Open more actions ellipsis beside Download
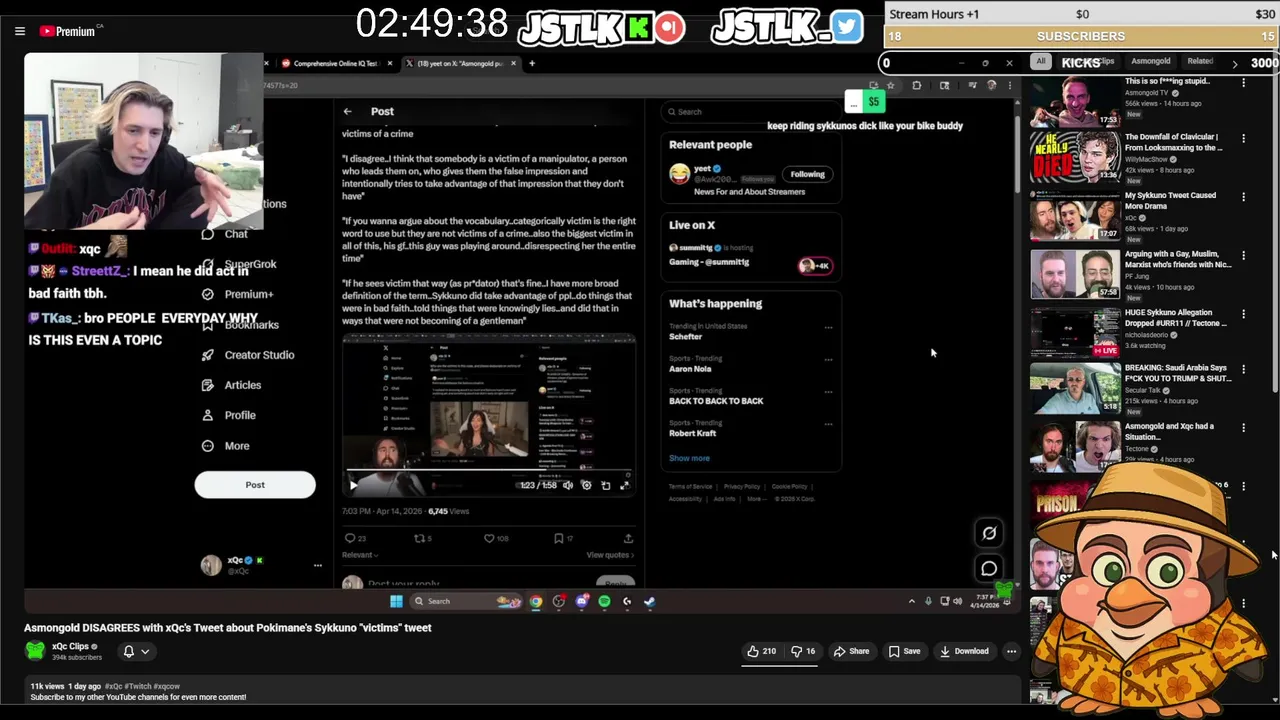Screen dimensions: 1280x720 pos(1011,651)
